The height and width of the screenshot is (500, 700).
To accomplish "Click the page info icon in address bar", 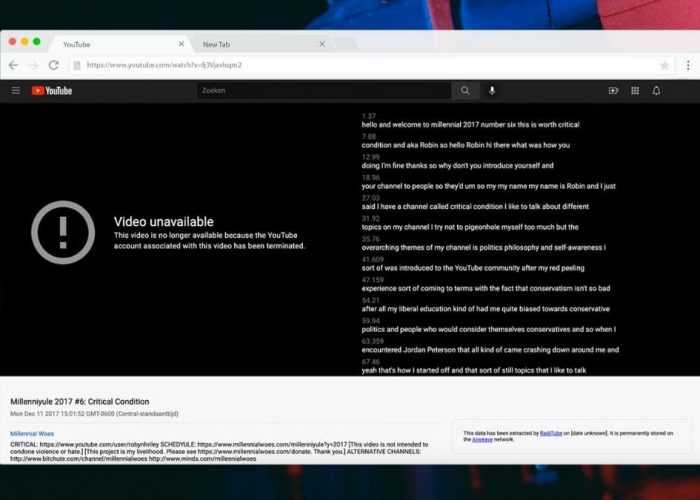I will 77,65.
